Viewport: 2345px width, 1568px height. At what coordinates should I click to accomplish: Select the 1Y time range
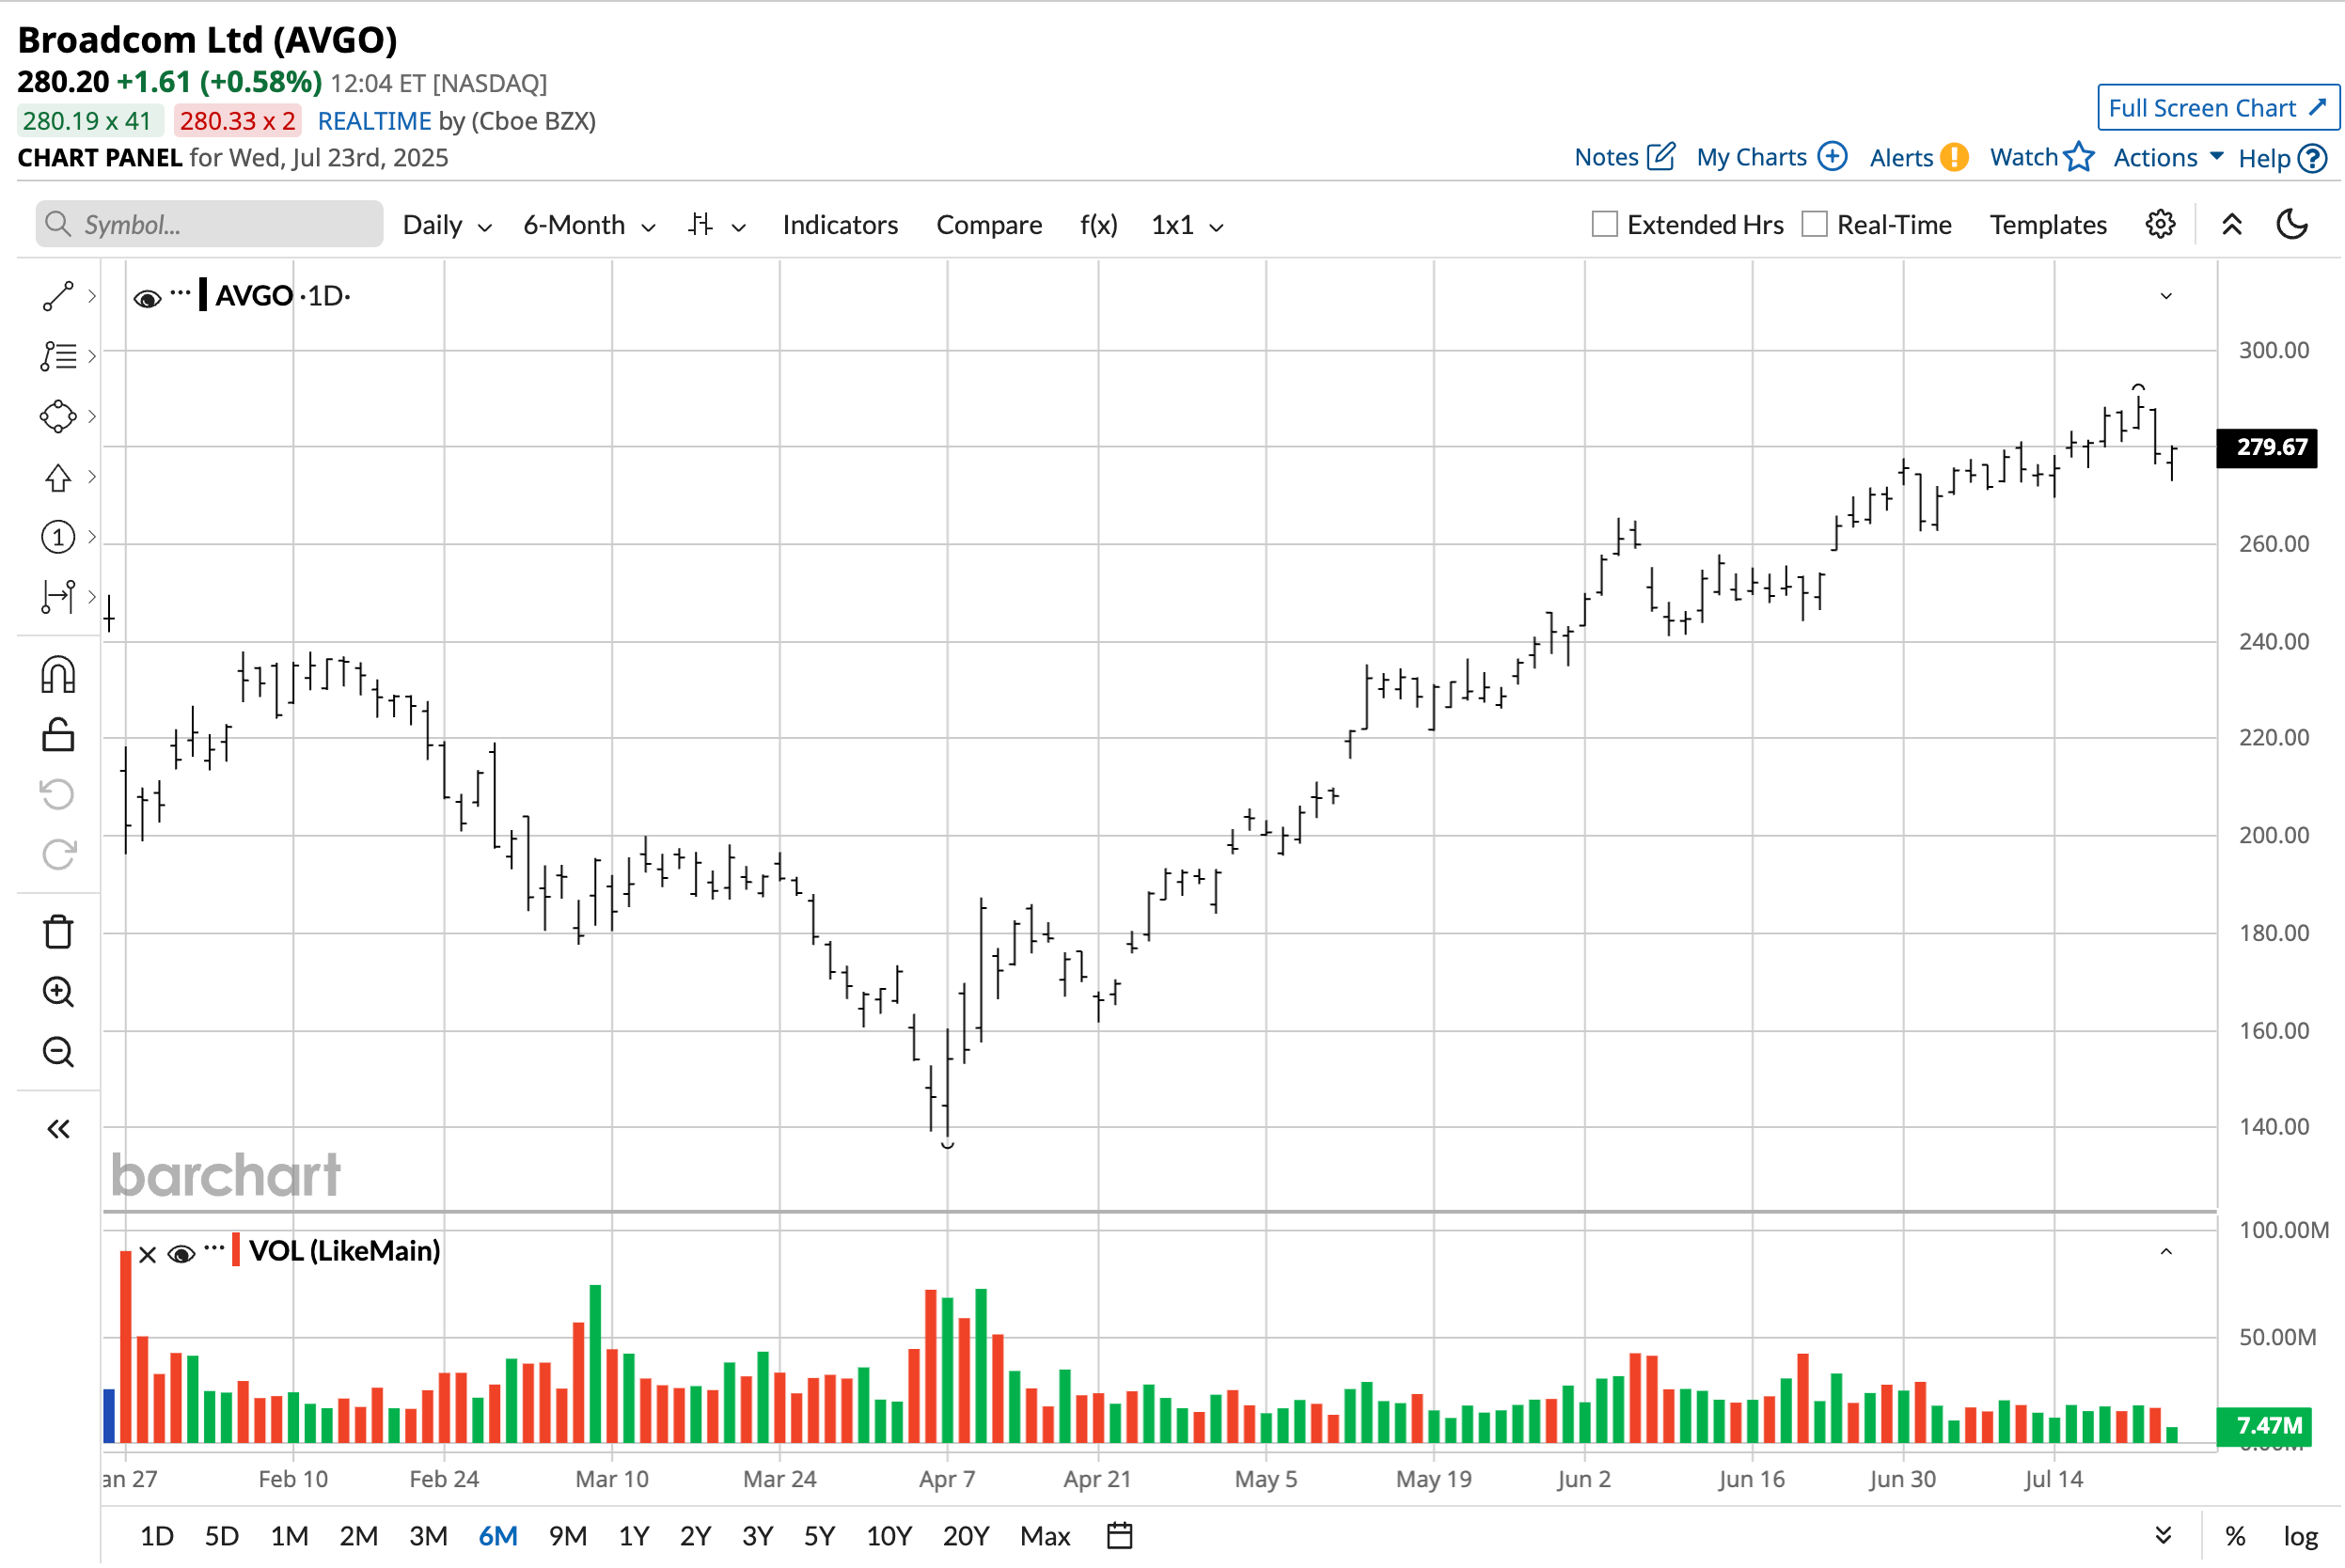pyautogui.click(x=633, y=1535)
